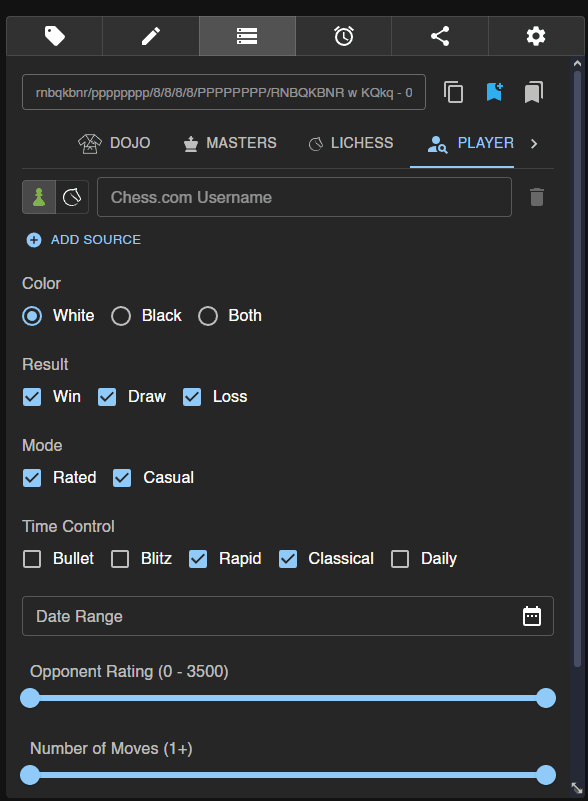Open the Tags panel icon
The width and height of the screenshot is (588, 801).
[55, 36]
